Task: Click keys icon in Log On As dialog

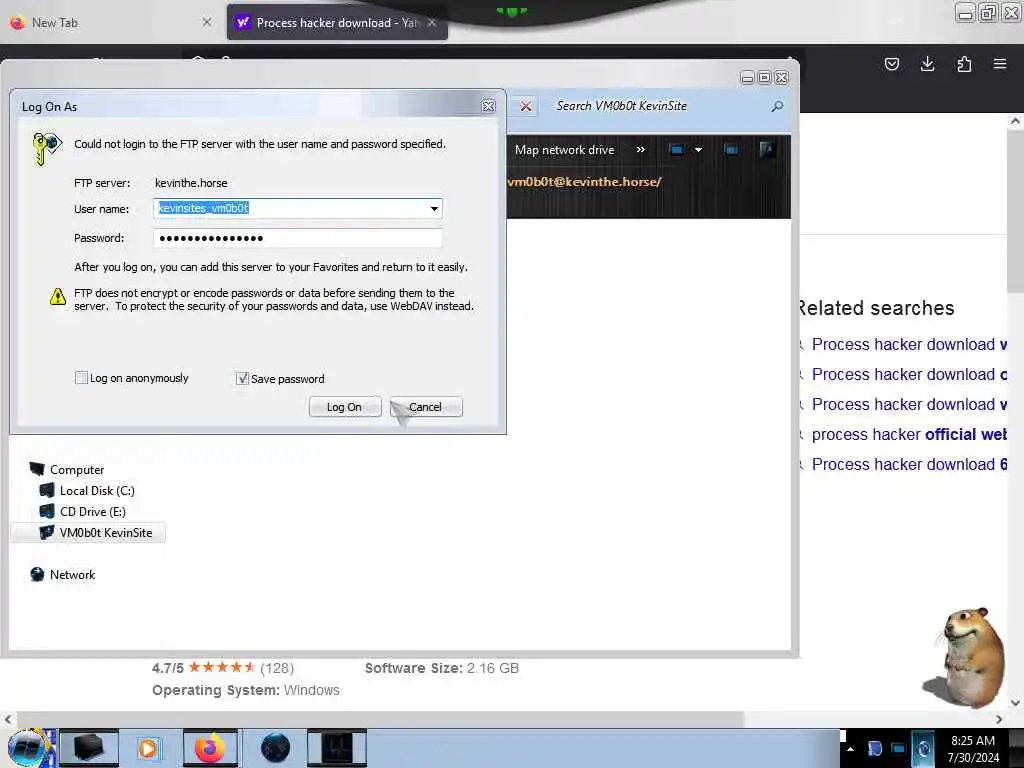Action: [x=46, y=148]
